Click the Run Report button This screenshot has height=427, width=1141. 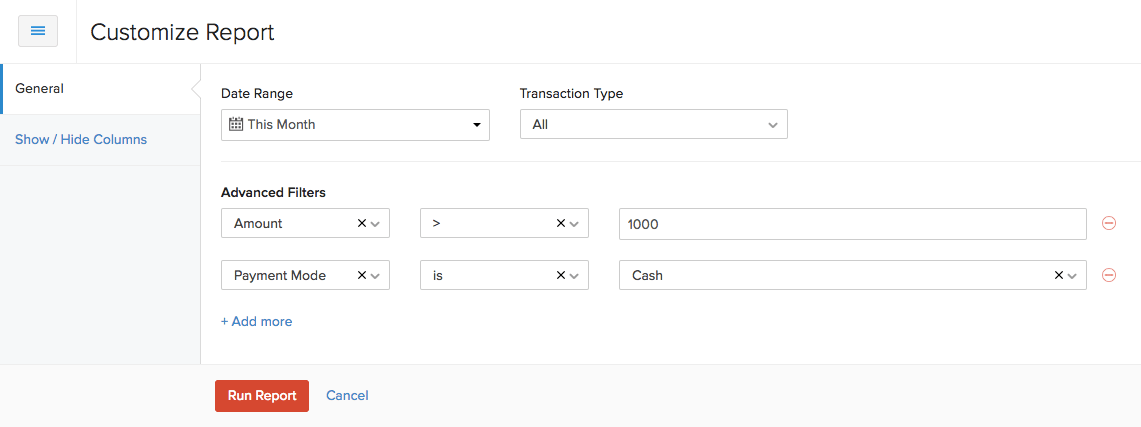click(x=262, y=396)
